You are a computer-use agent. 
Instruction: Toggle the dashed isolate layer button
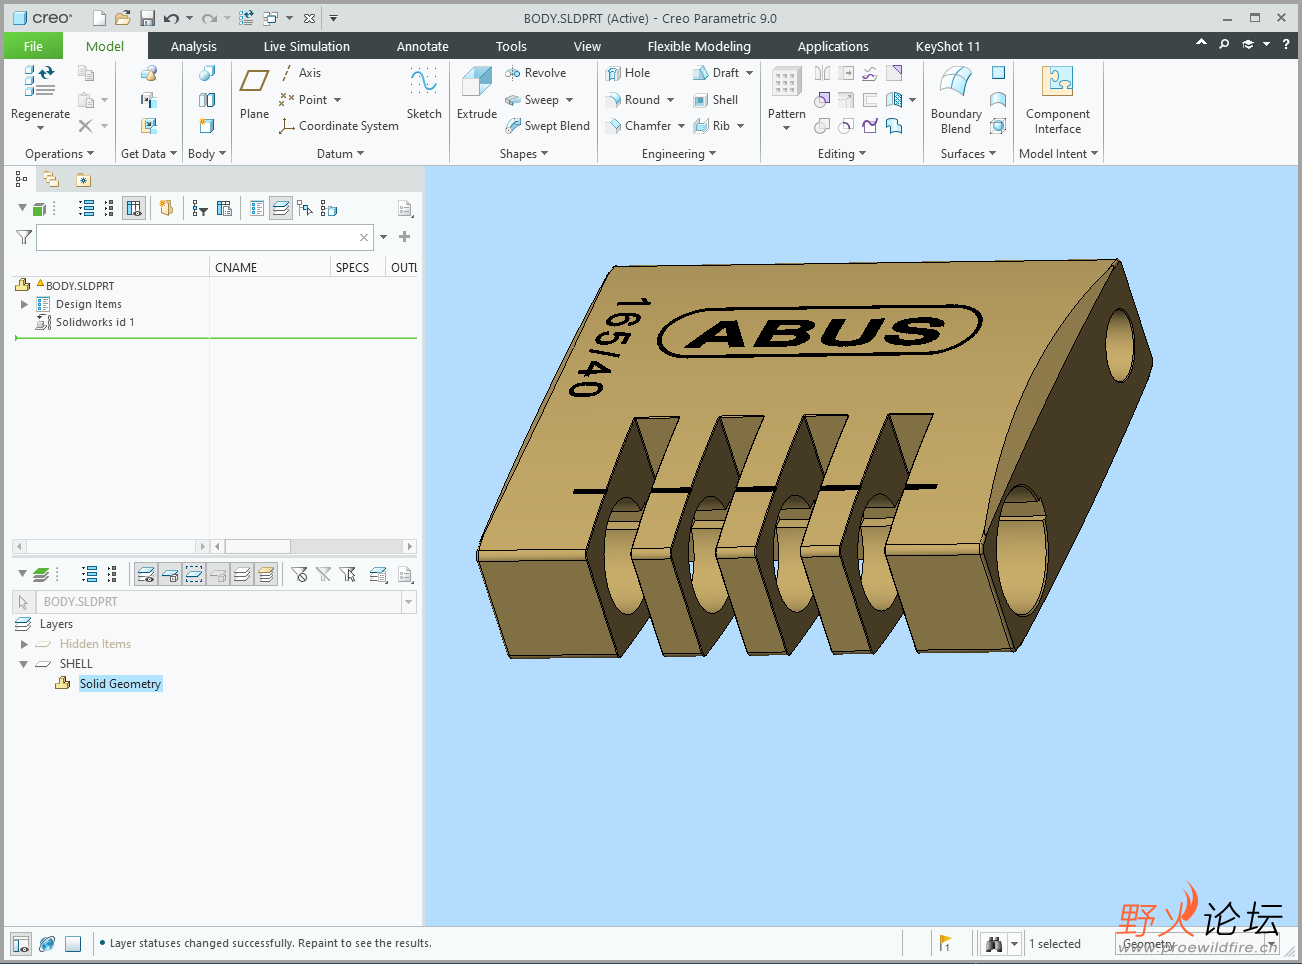[194, 574]
